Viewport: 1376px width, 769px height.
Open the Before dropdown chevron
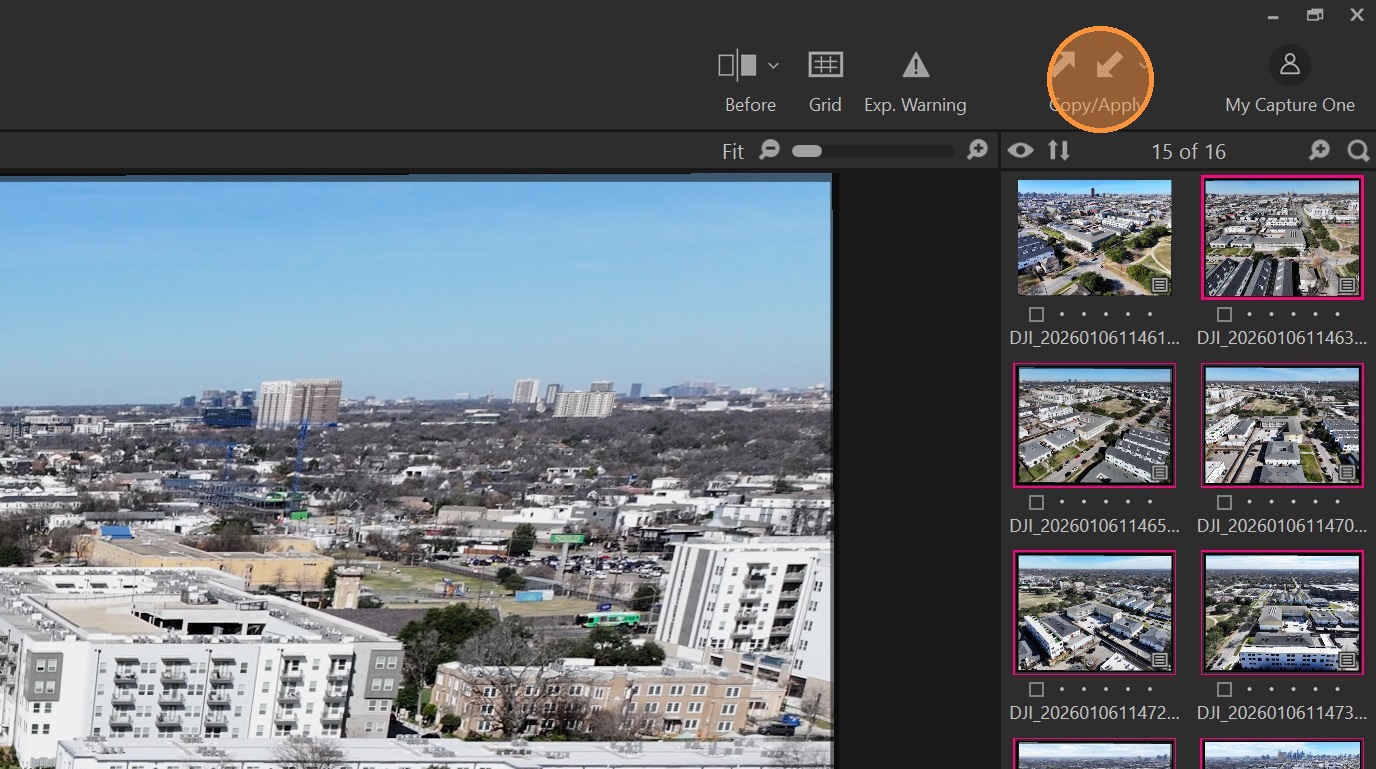point(773,66)
